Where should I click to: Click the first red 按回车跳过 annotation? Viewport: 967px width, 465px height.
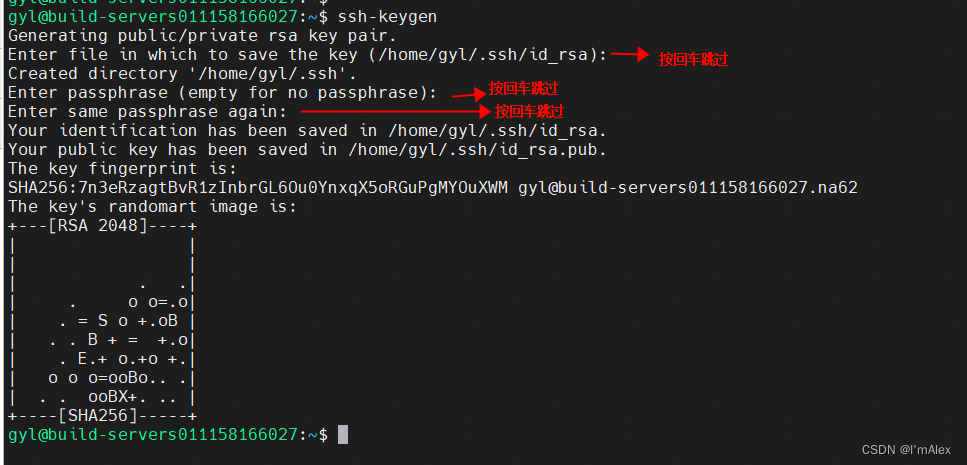(x=693, y=59)
